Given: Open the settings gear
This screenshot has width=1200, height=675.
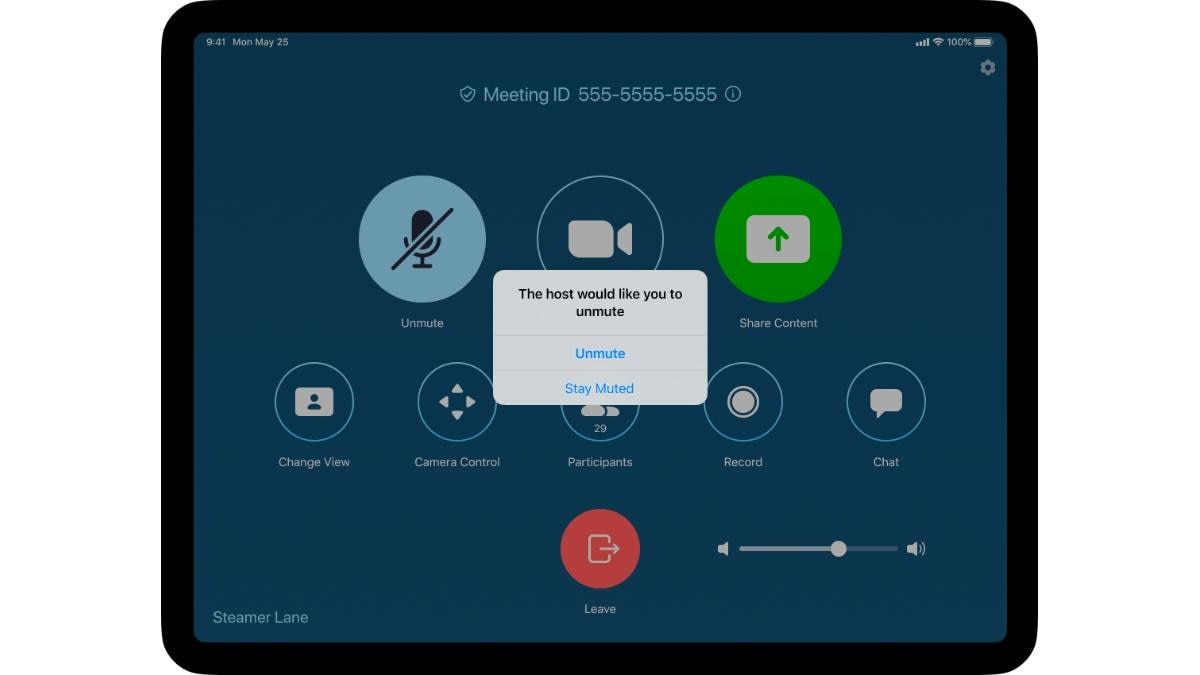Looking at the screenshot, I should click(988, 67).
